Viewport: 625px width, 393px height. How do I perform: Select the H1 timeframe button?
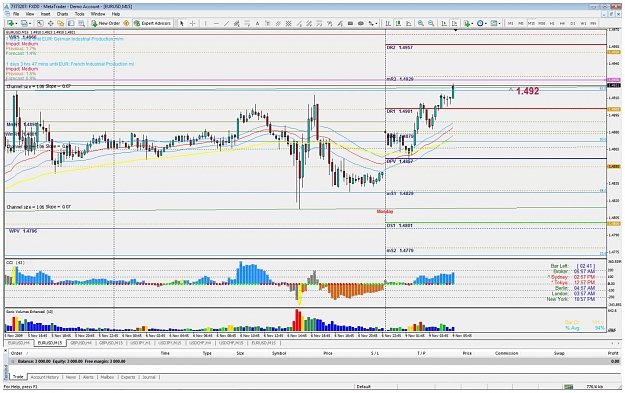[x=552, y=23]
